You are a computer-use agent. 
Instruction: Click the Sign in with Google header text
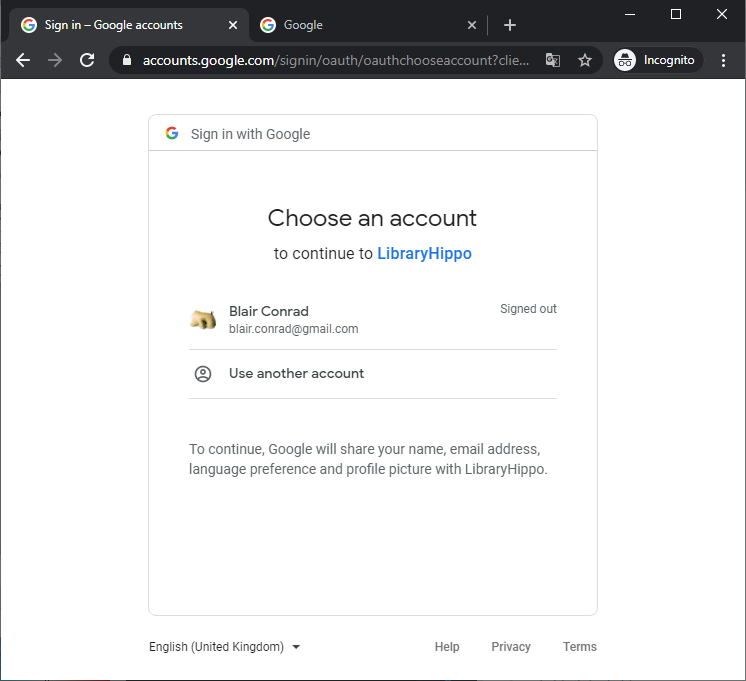pyautogui.click(x=250, y=134)
